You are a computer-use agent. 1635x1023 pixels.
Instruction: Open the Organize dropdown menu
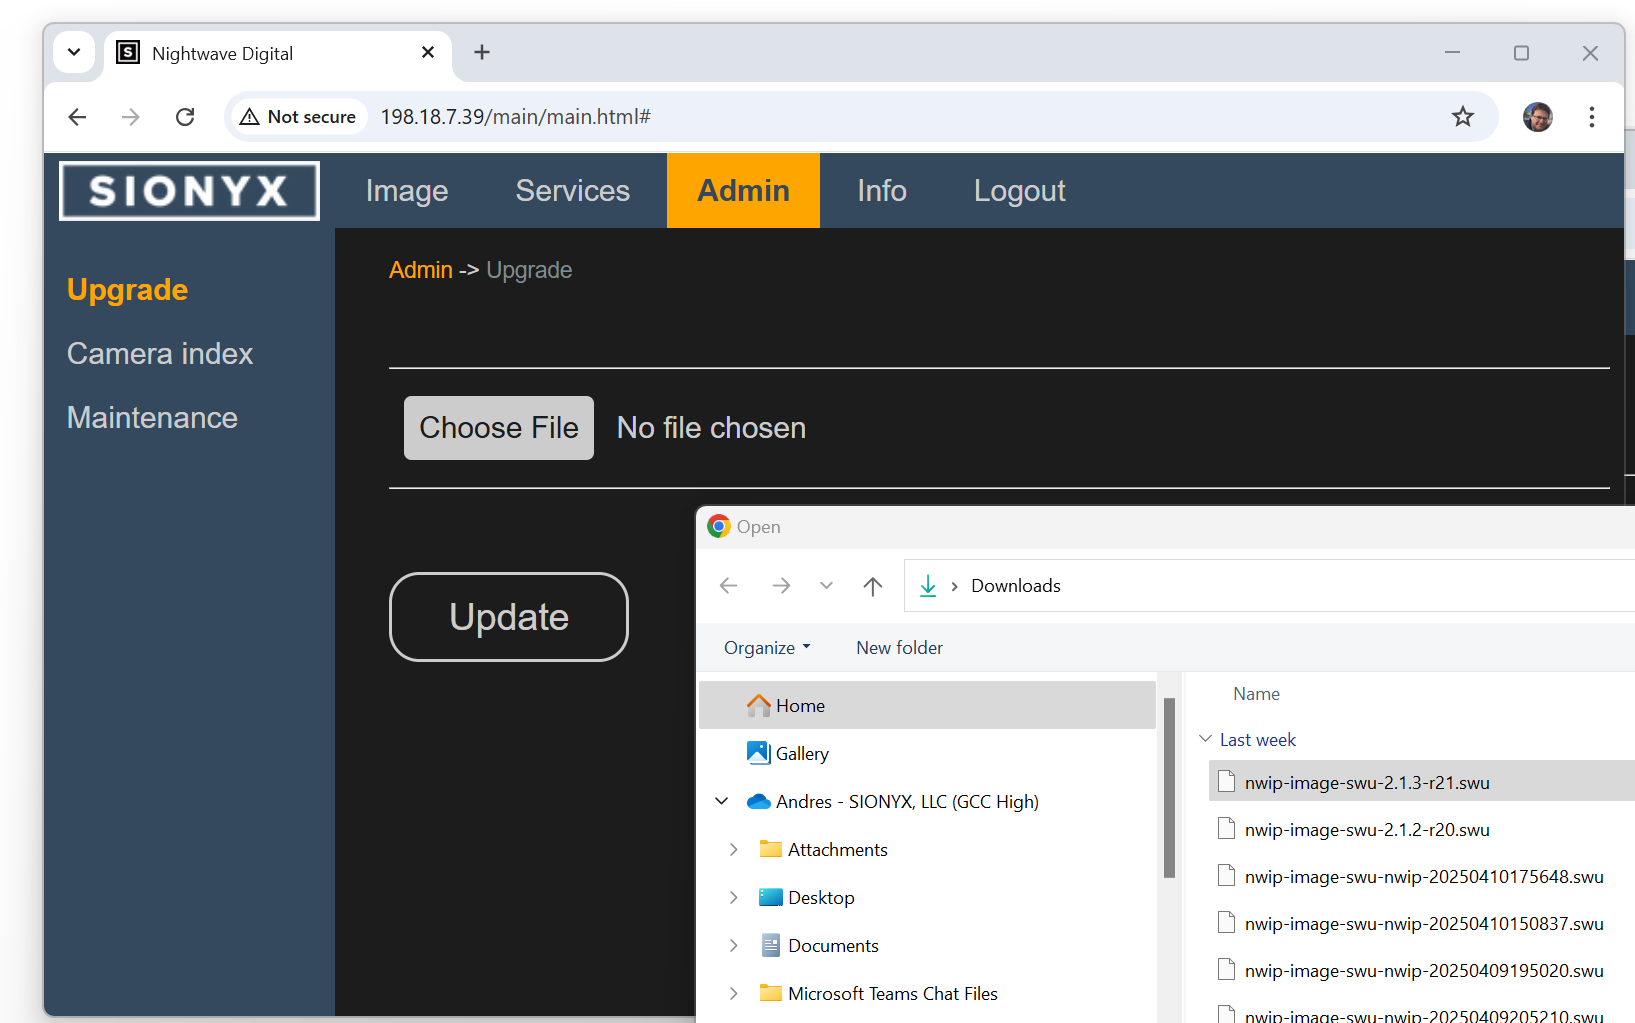click(766, 648)
